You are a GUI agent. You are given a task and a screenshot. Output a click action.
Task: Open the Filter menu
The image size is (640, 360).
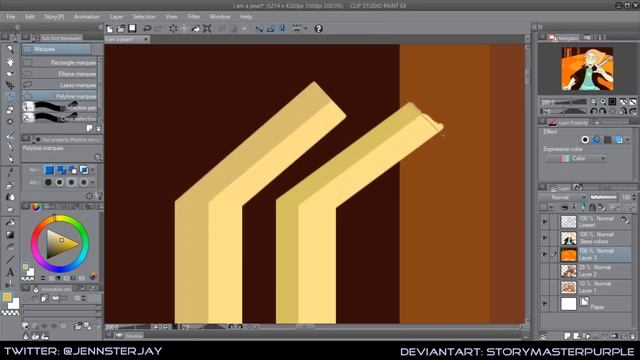click(193, 17)
